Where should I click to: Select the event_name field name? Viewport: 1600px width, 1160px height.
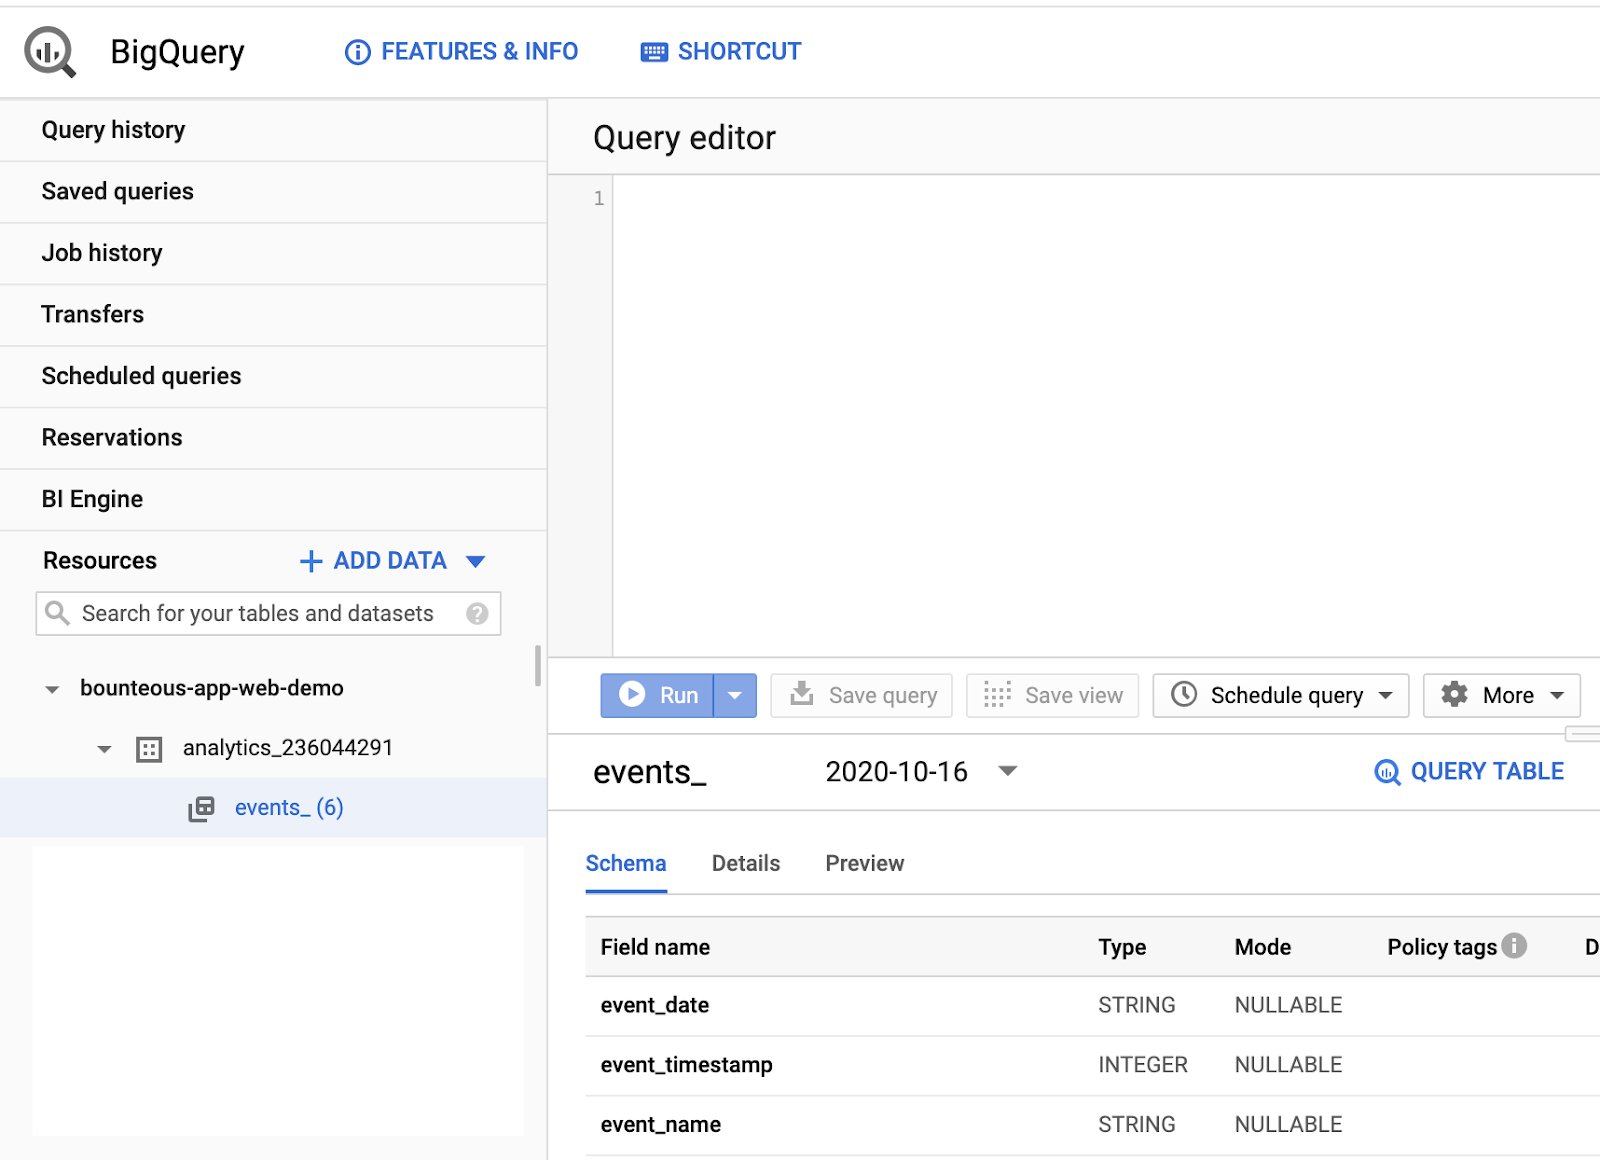(x=661, y=1125)
